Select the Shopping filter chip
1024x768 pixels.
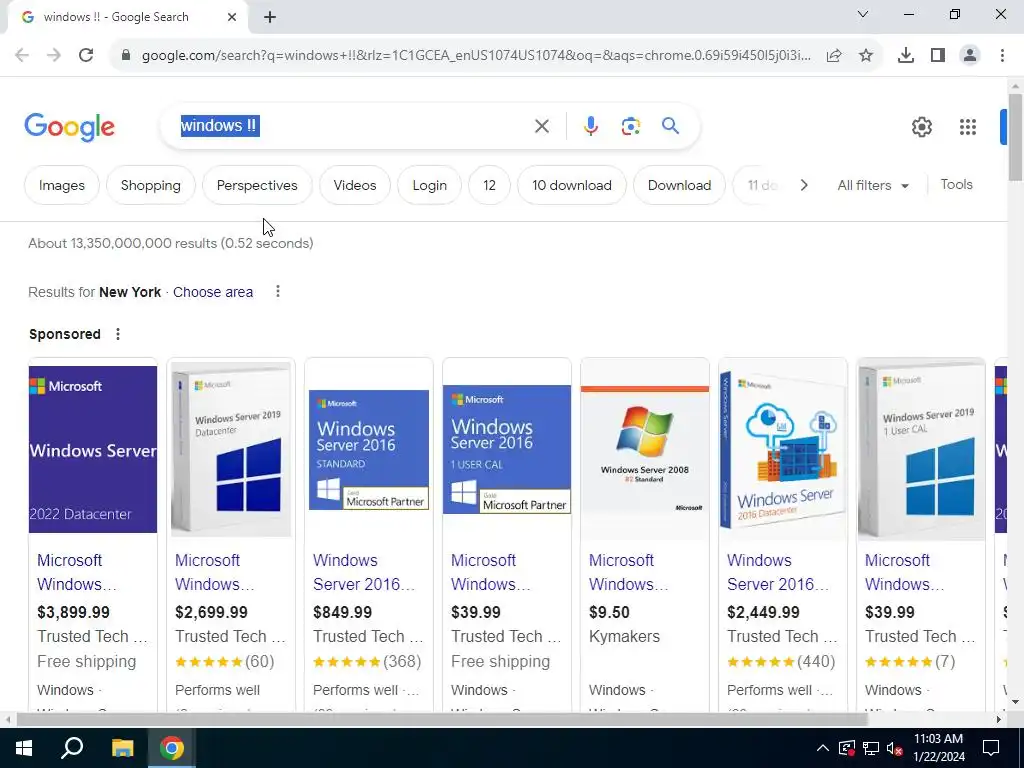(x=151, y=185)
